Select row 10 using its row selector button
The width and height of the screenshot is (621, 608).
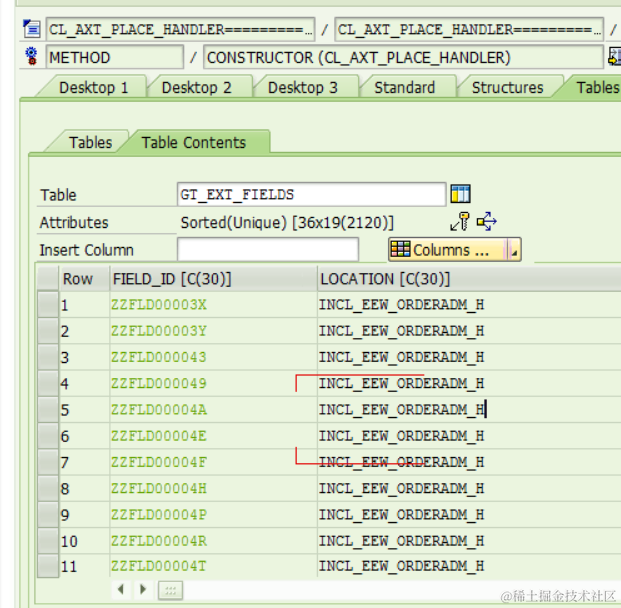[48, 541]
